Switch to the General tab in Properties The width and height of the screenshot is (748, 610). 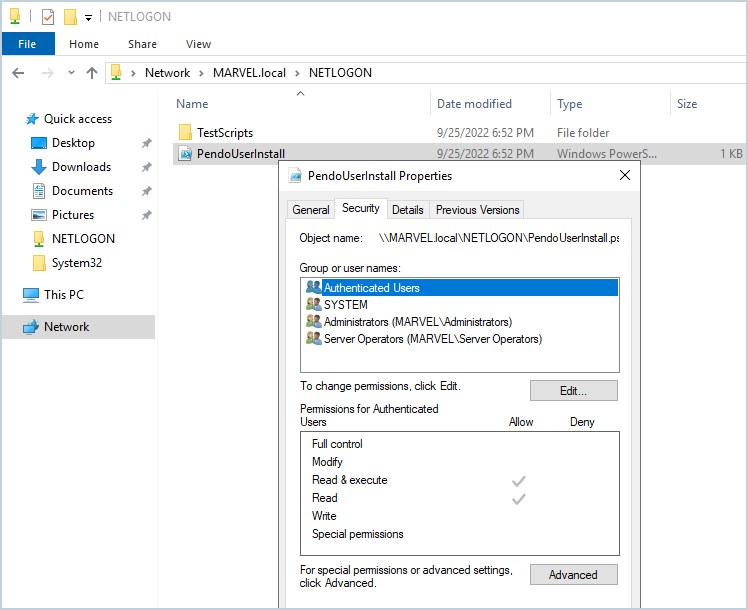click(x=311, y=210)
